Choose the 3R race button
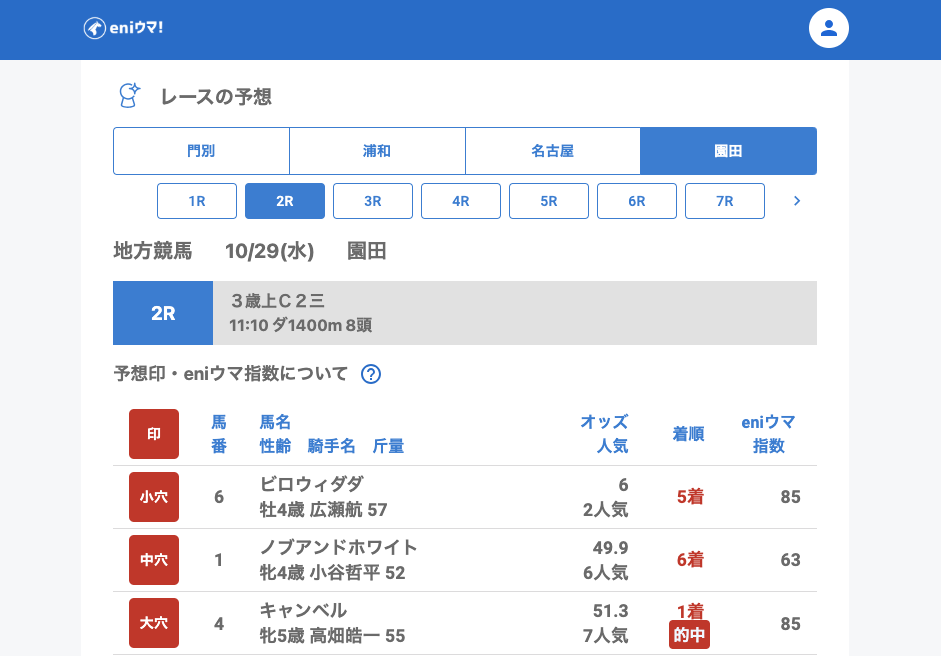This screenshot has width=941, height=656. (x=373, y=201)
